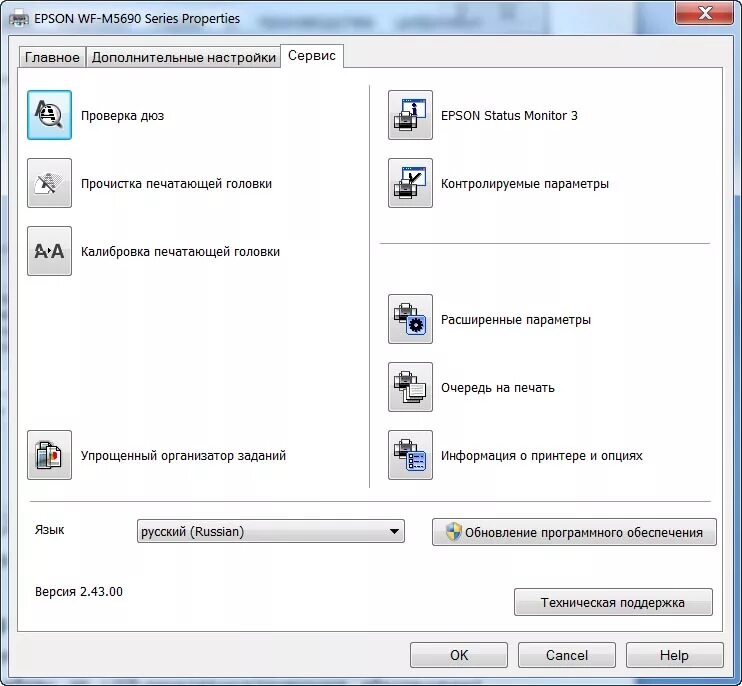Click the Упрощенный организатор заданий label
742x686 pixels.
[184, 456]
